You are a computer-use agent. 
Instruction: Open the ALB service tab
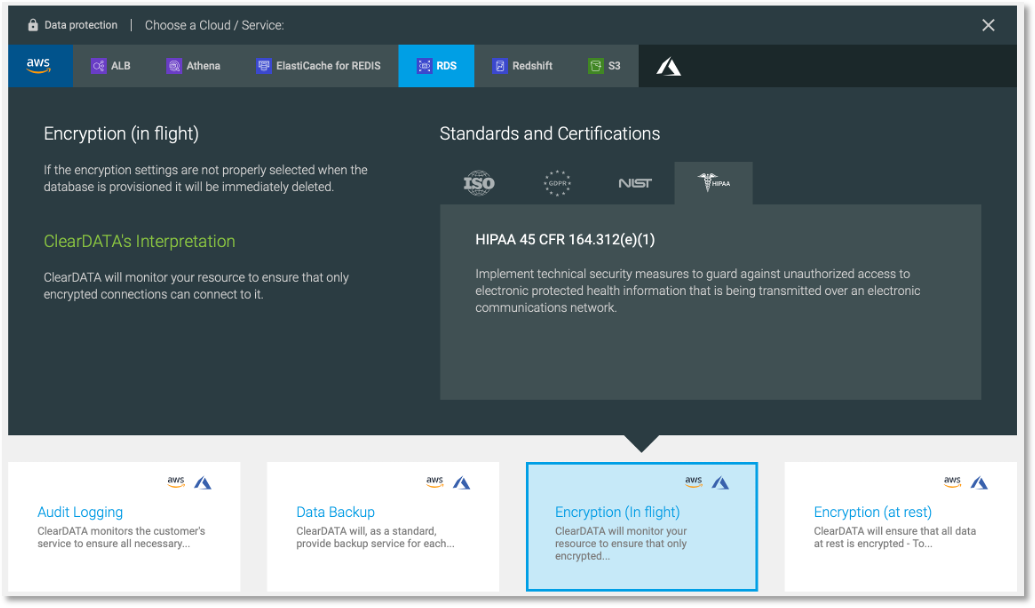pyautogui.click(x=110, y=65)
